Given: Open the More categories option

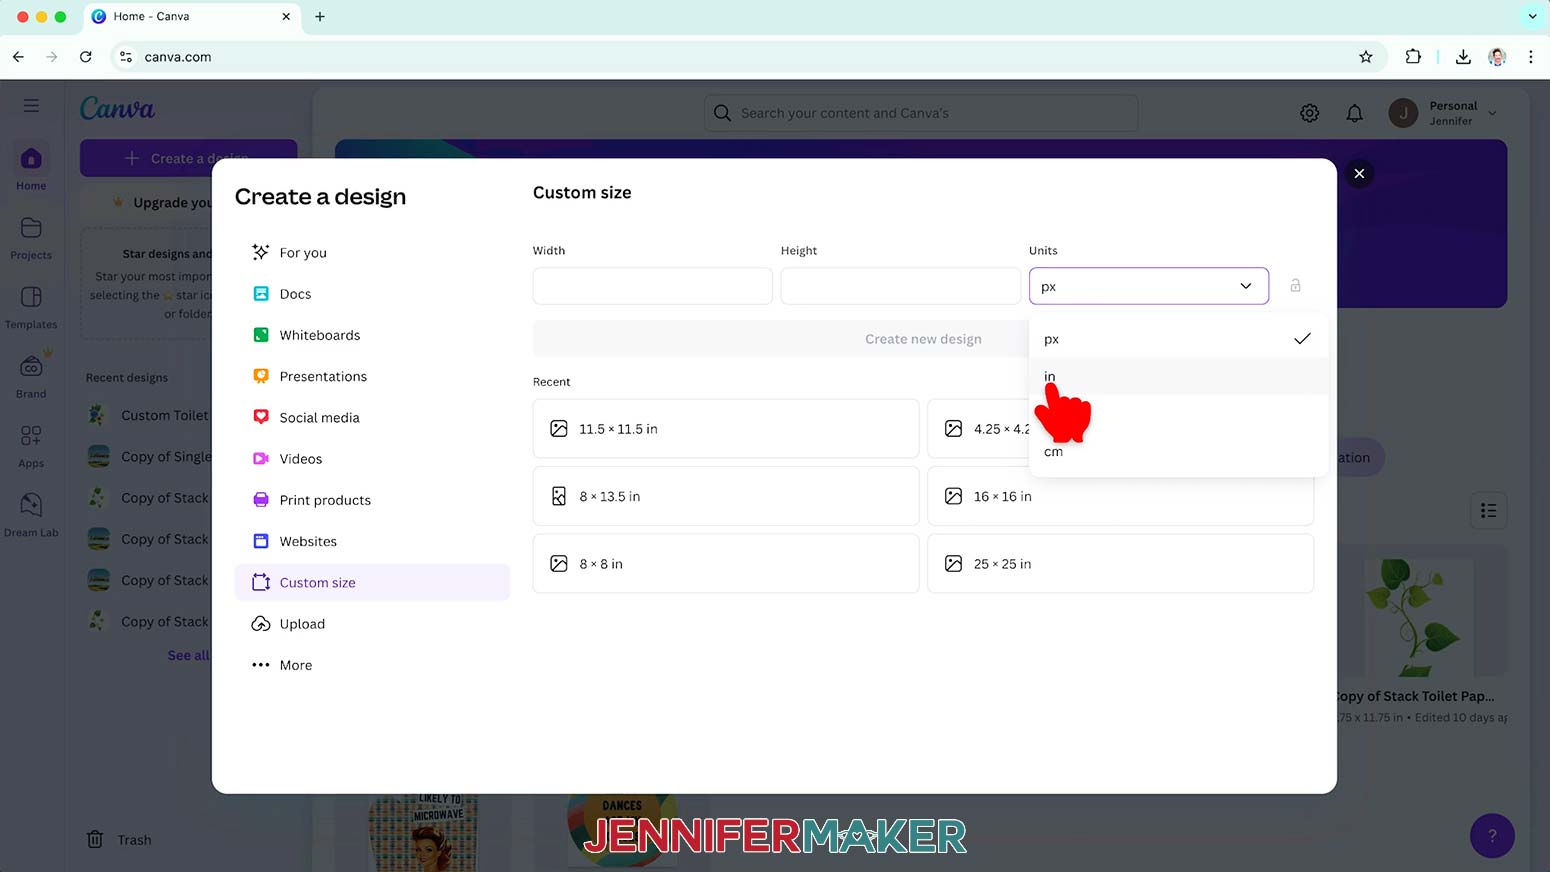Looking at the screenshot, I should tap(372, 665).
